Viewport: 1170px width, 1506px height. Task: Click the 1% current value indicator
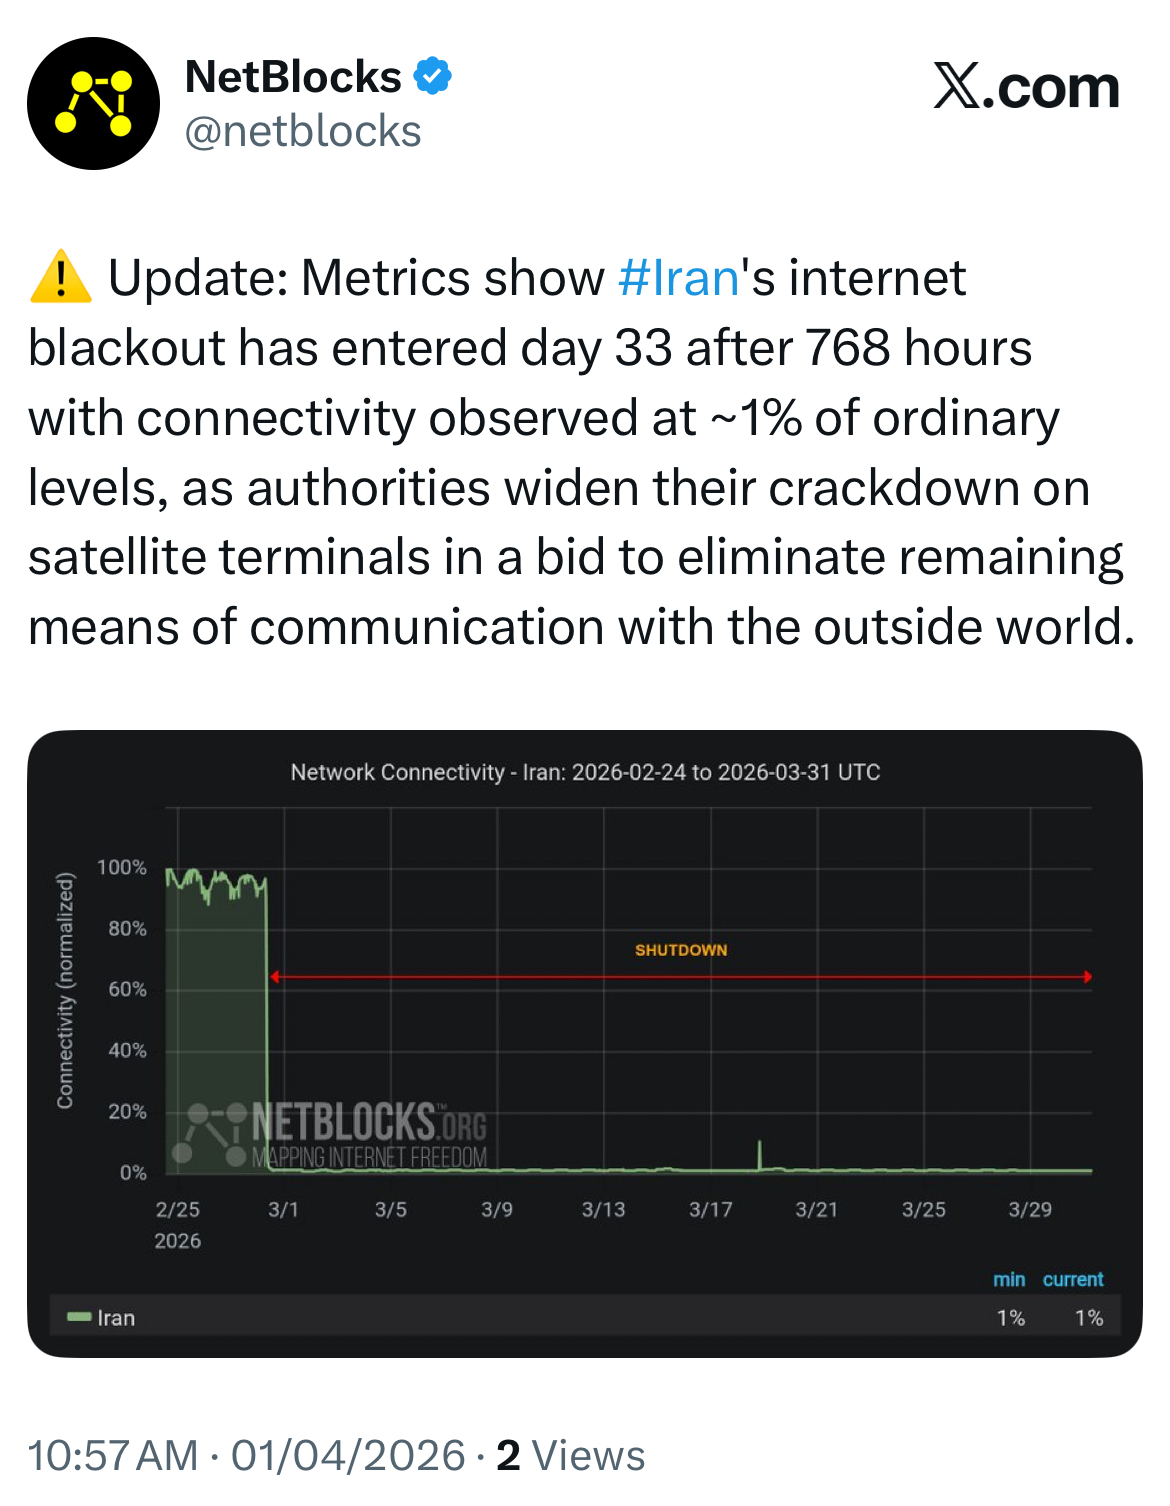tap(1088, 1318)
